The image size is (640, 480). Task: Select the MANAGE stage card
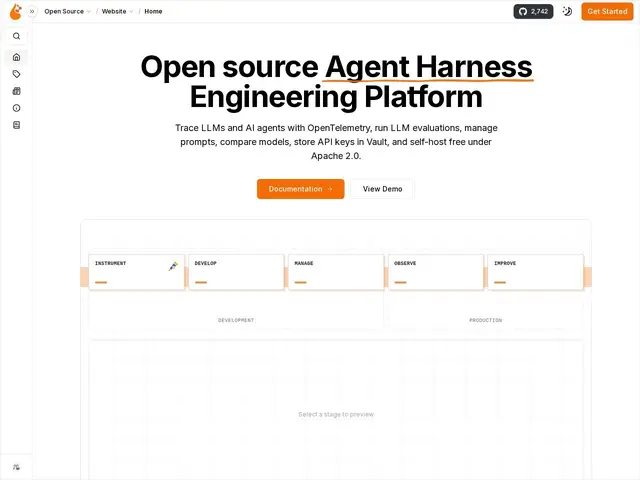click(336, 272)
